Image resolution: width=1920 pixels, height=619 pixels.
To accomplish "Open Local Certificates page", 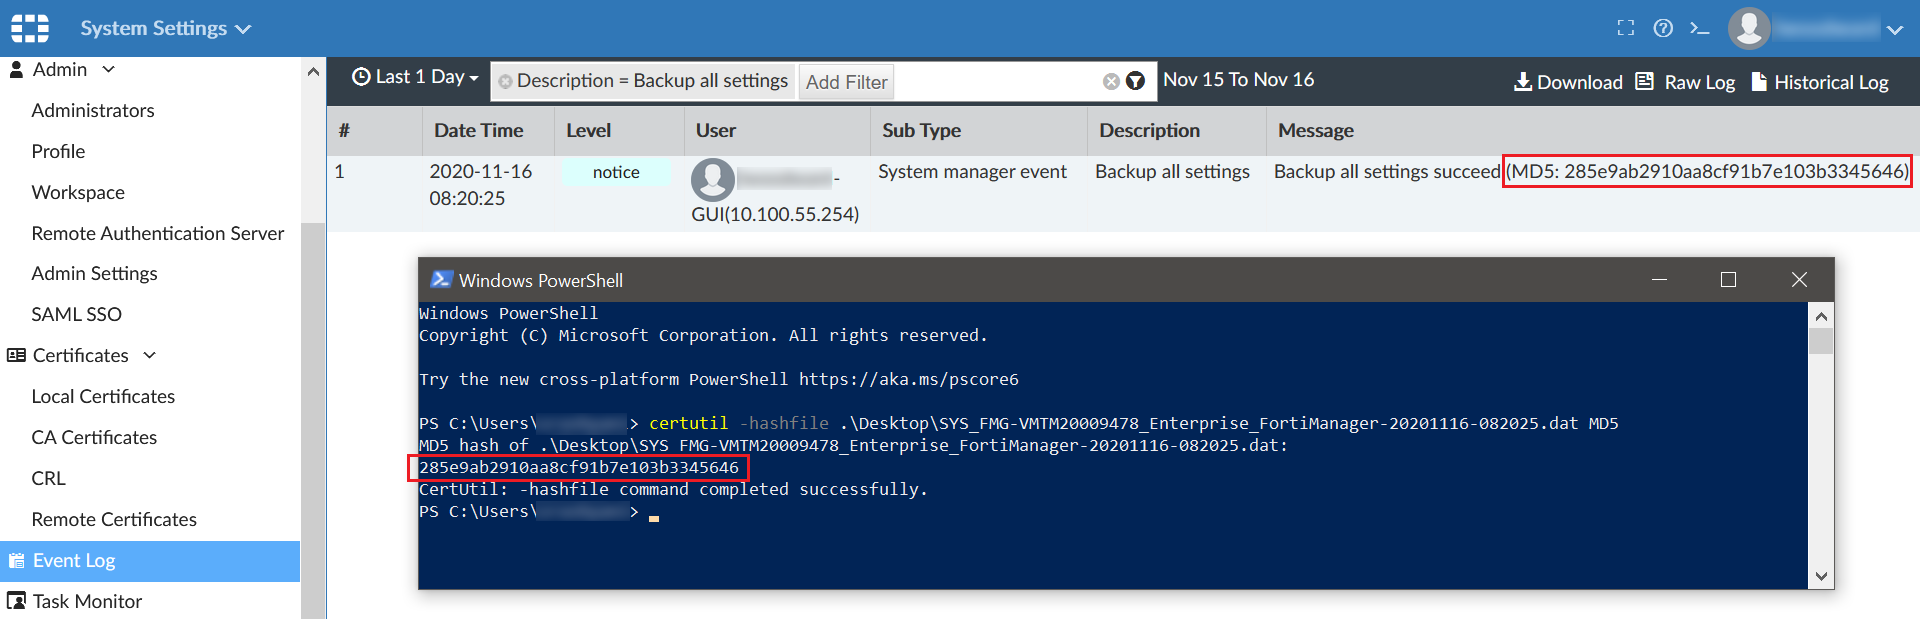I will tap(103, 396).
